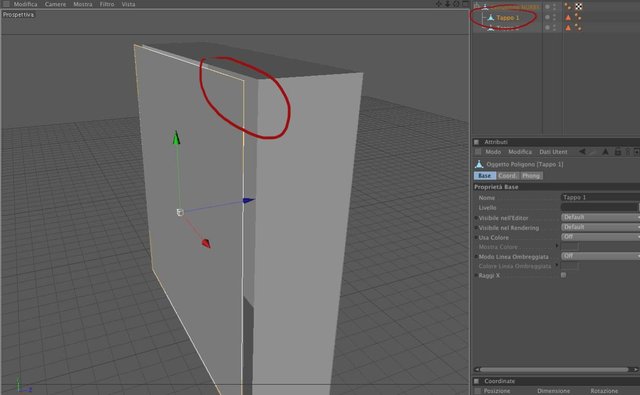Click animation dot beside Modo Linea Ombreggiata
640x395 pixels.
tap(476, 257)
